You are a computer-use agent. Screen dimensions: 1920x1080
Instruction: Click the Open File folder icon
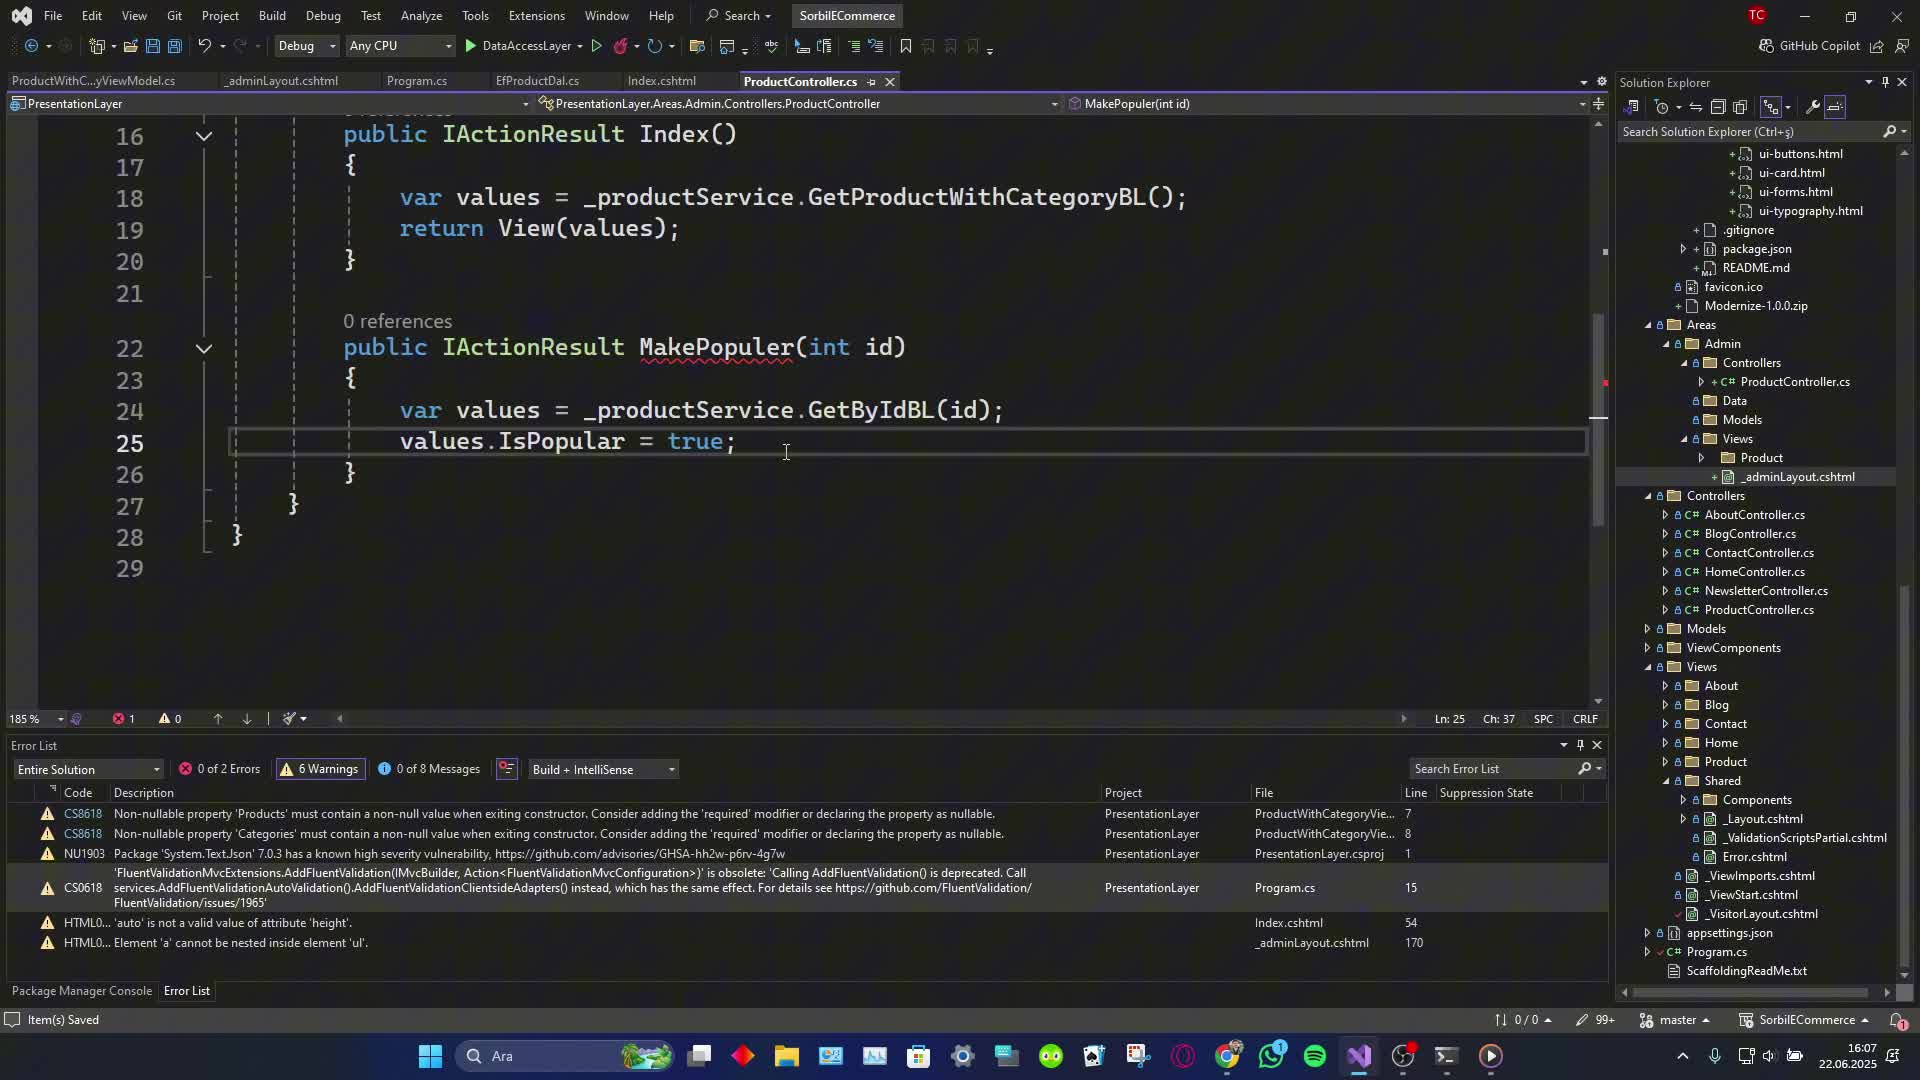pyautogui.click(x=130, y=46)
